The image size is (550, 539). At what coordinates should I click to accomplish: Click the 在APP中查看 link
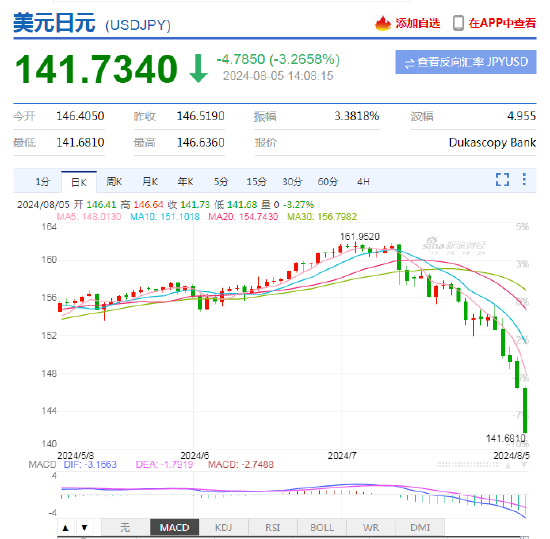502,23
